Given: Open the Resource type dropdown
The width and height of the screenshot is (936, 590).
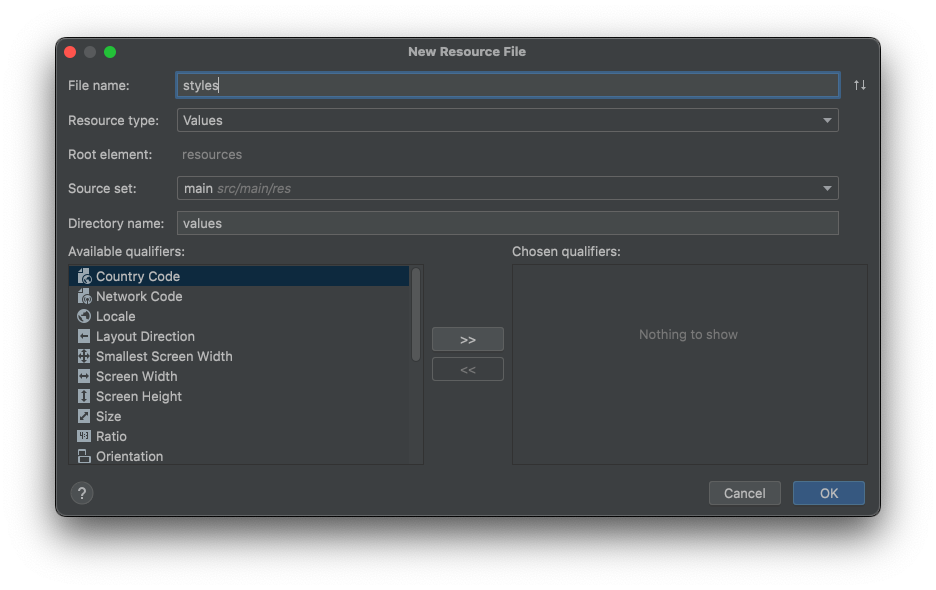Looking at the screenshot, I should coord(508,121).
